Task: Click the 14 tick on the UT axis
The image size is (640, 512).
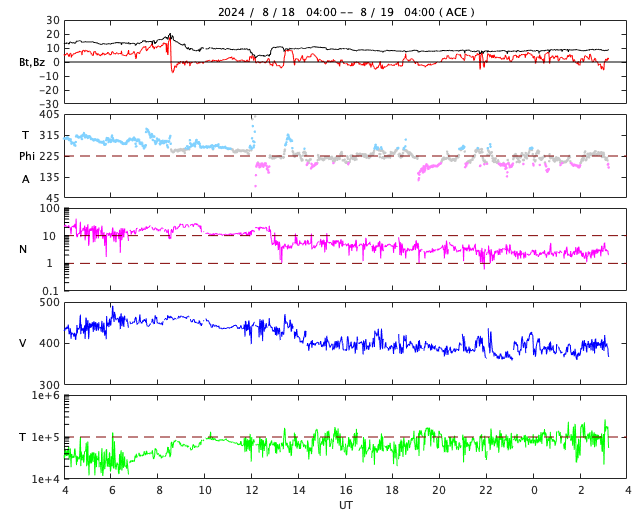Action: pyautogui.click(x=299, y=490)
